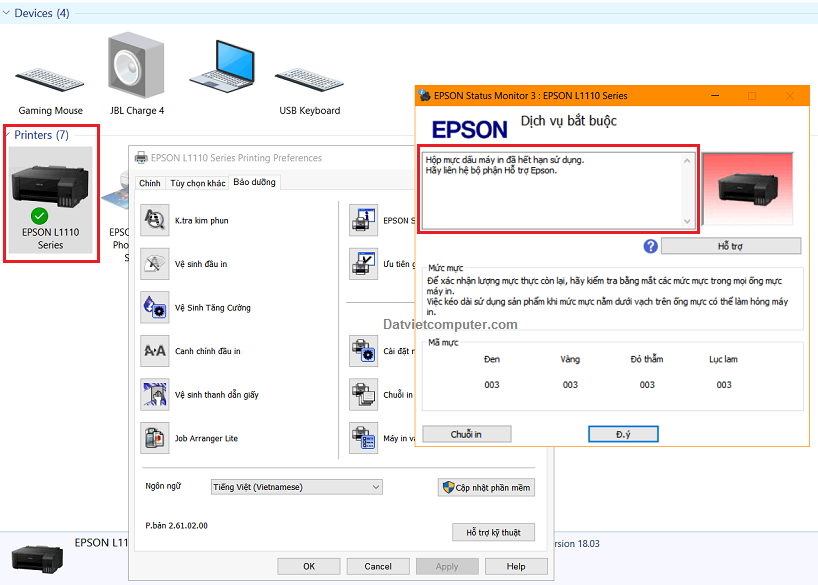Select the EPSON L1110 Series printer icon
Screen dimensions: 818x585
coord(51,200)
